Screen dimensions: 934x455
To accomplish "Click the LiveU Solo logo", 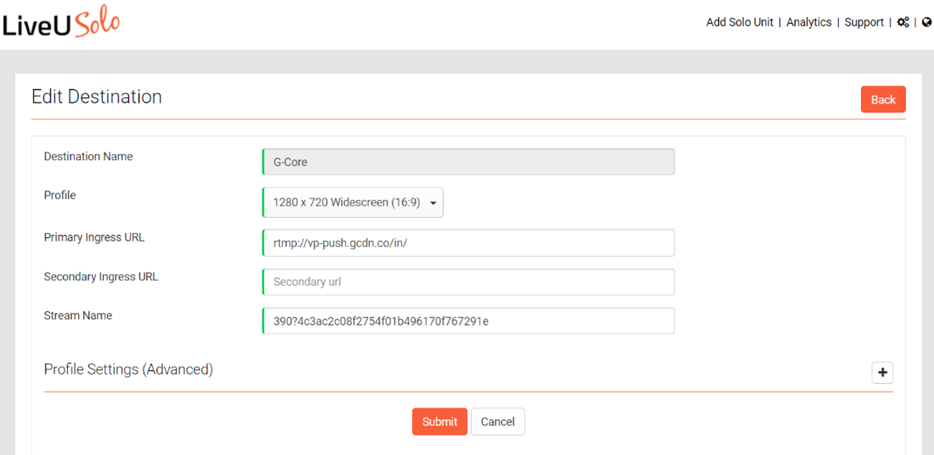I will [x=61, y=23].
